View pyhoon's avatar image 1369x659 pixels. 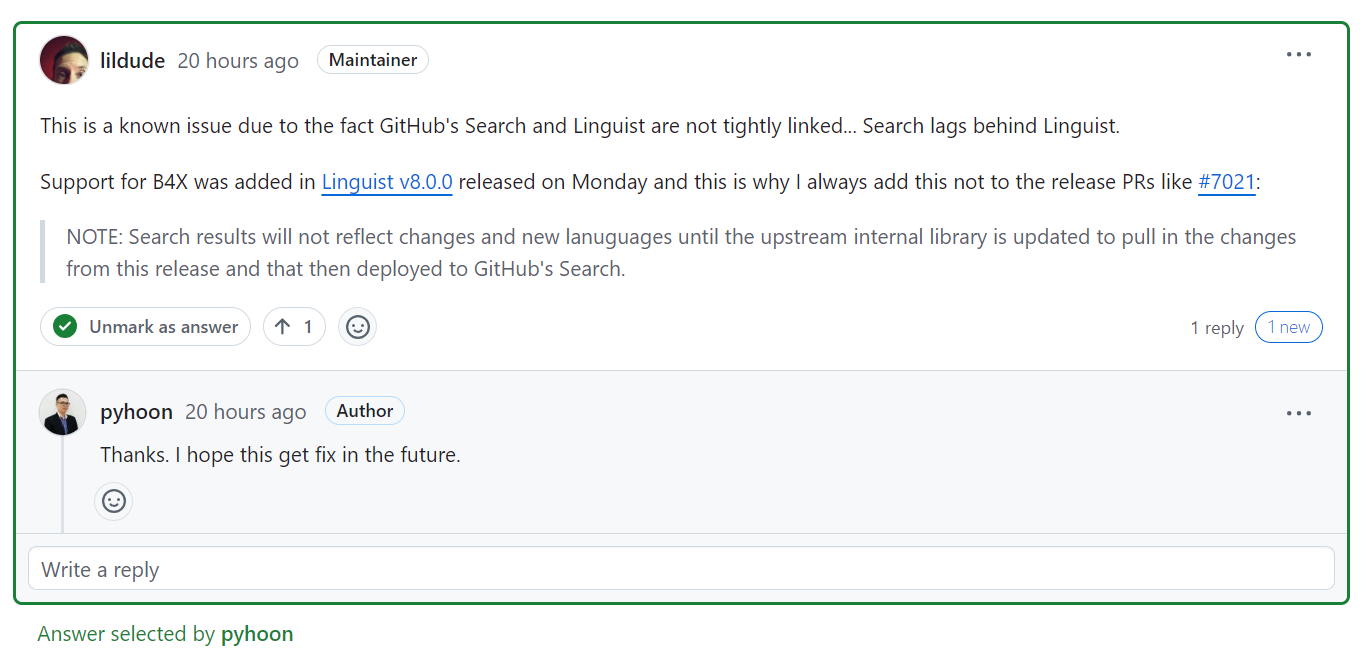pos(62,412)
